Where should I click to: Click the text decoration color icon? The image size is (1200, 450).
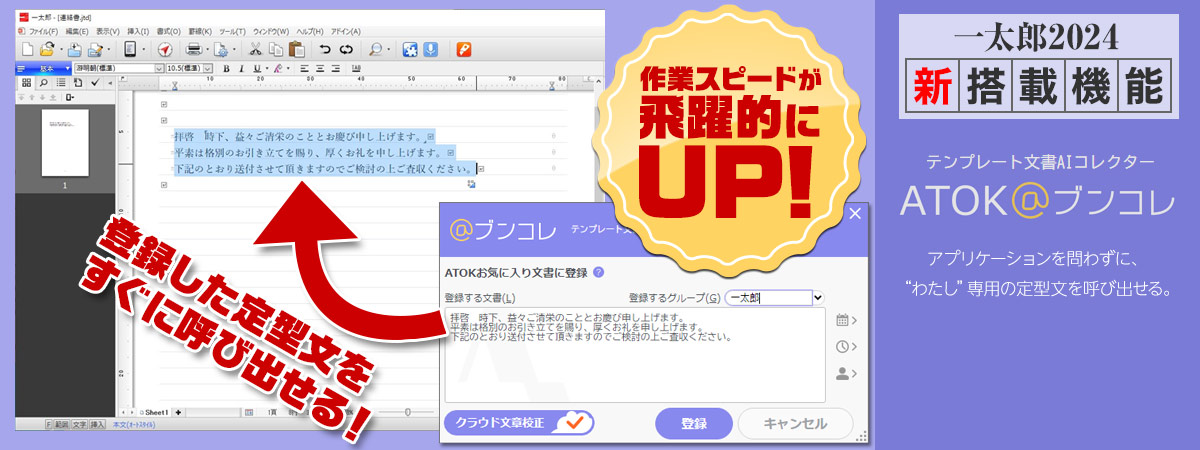point(277,69)
